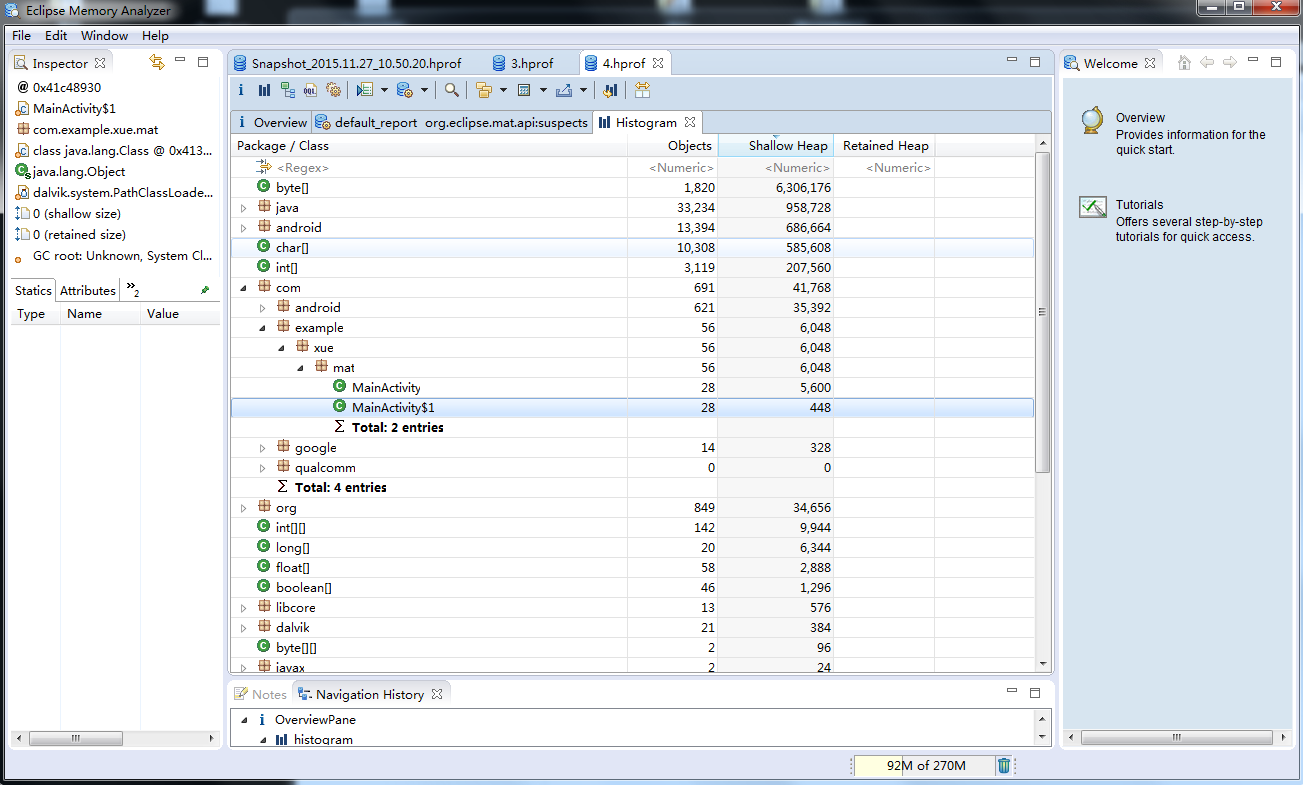1303x785 pixels.
Task: Click the Overview globe icon in Welcome
Action: point(1092,120)
